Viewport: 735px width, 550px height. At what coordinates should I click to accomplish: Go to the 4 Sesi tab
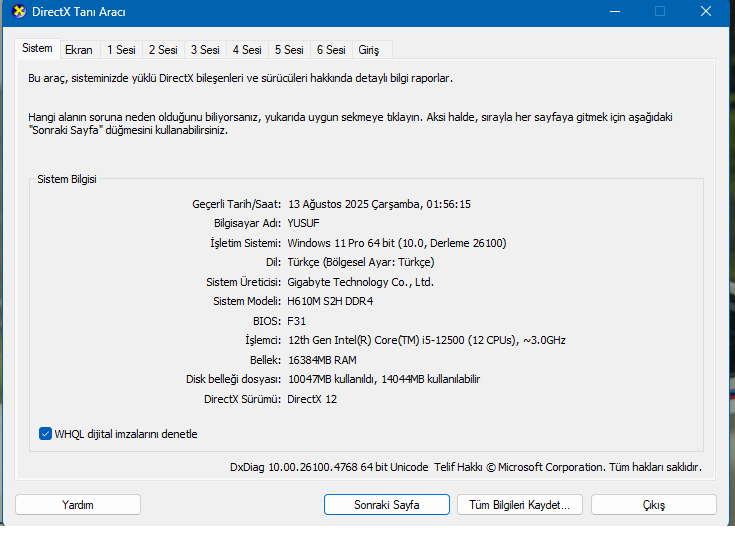click(247, 50)
